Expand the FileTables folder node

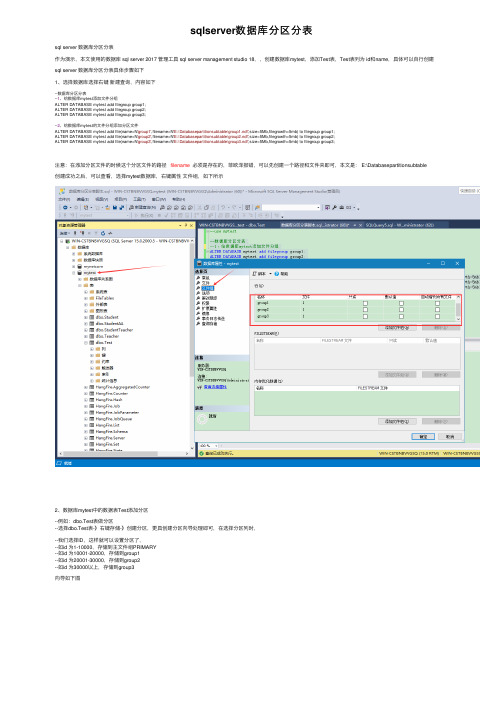coord(86,298)
